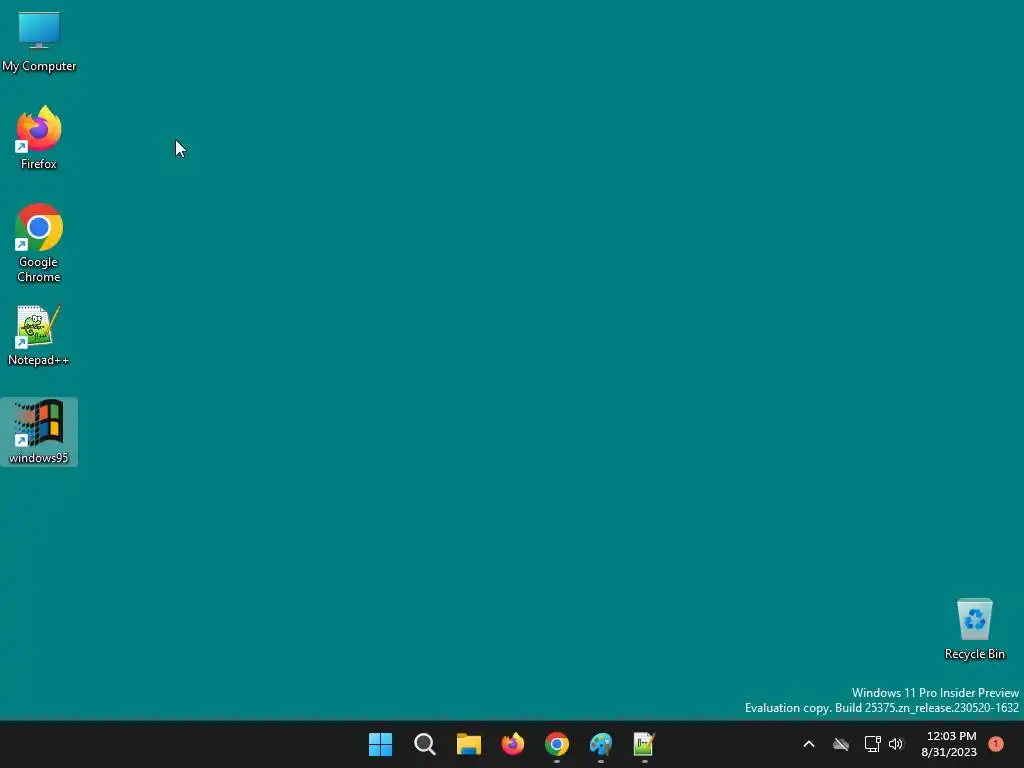
Task: Select the Google Chrome desktop shortcut
Action: 39,243
